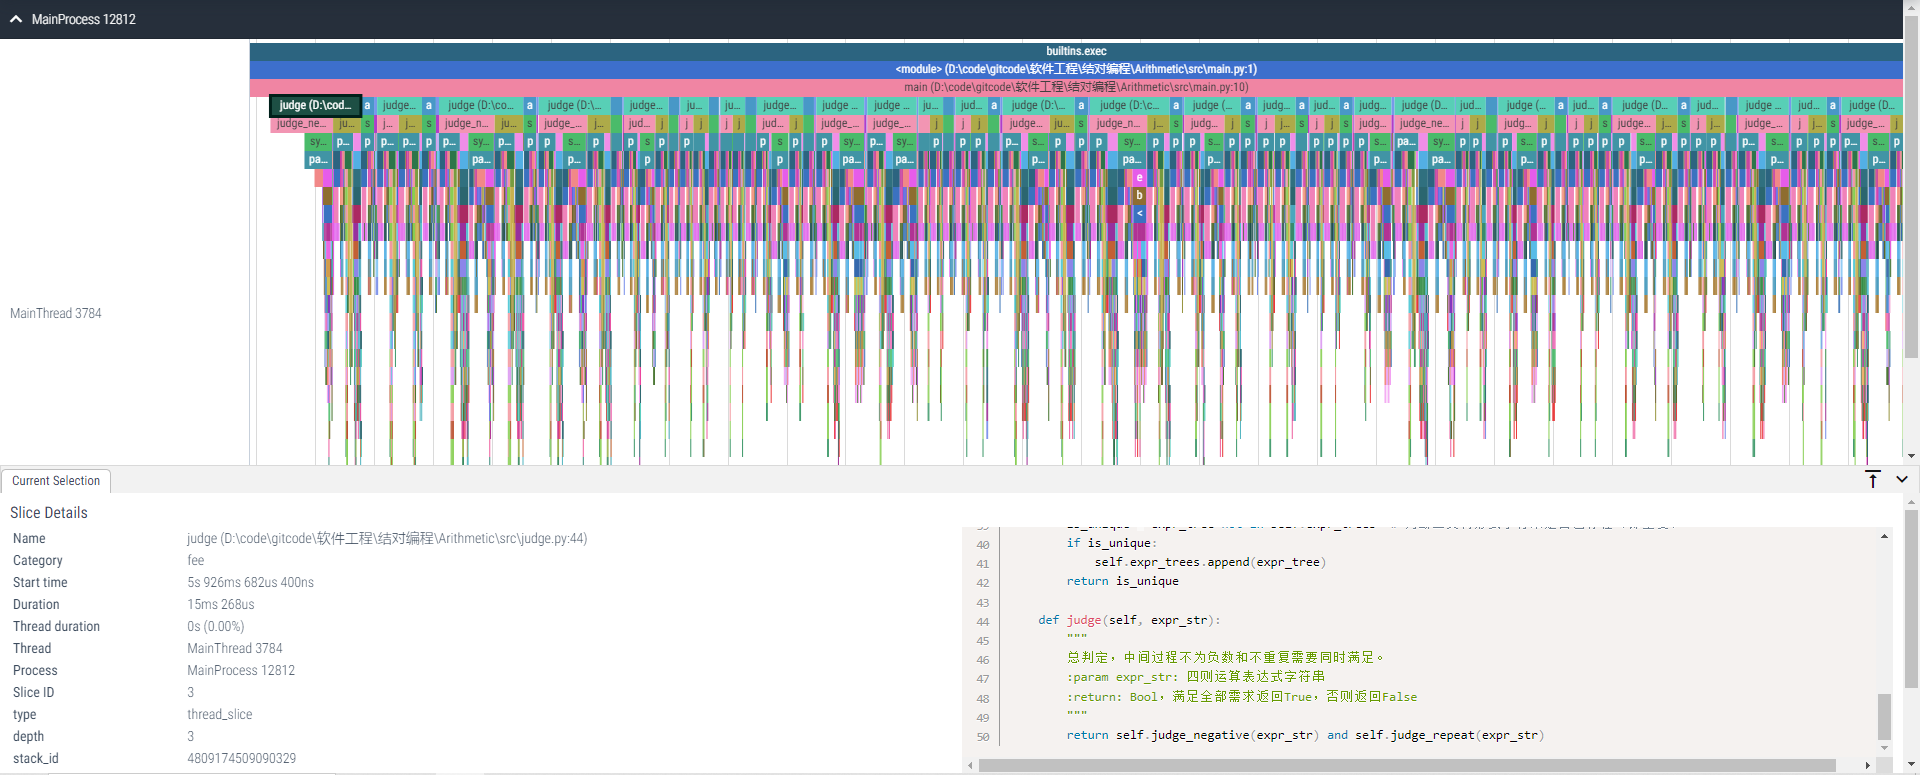This screenshot has width=1920, height=775.
Task: Click the code viewer scroll-left arrow
Action: [x=970, y=766]
